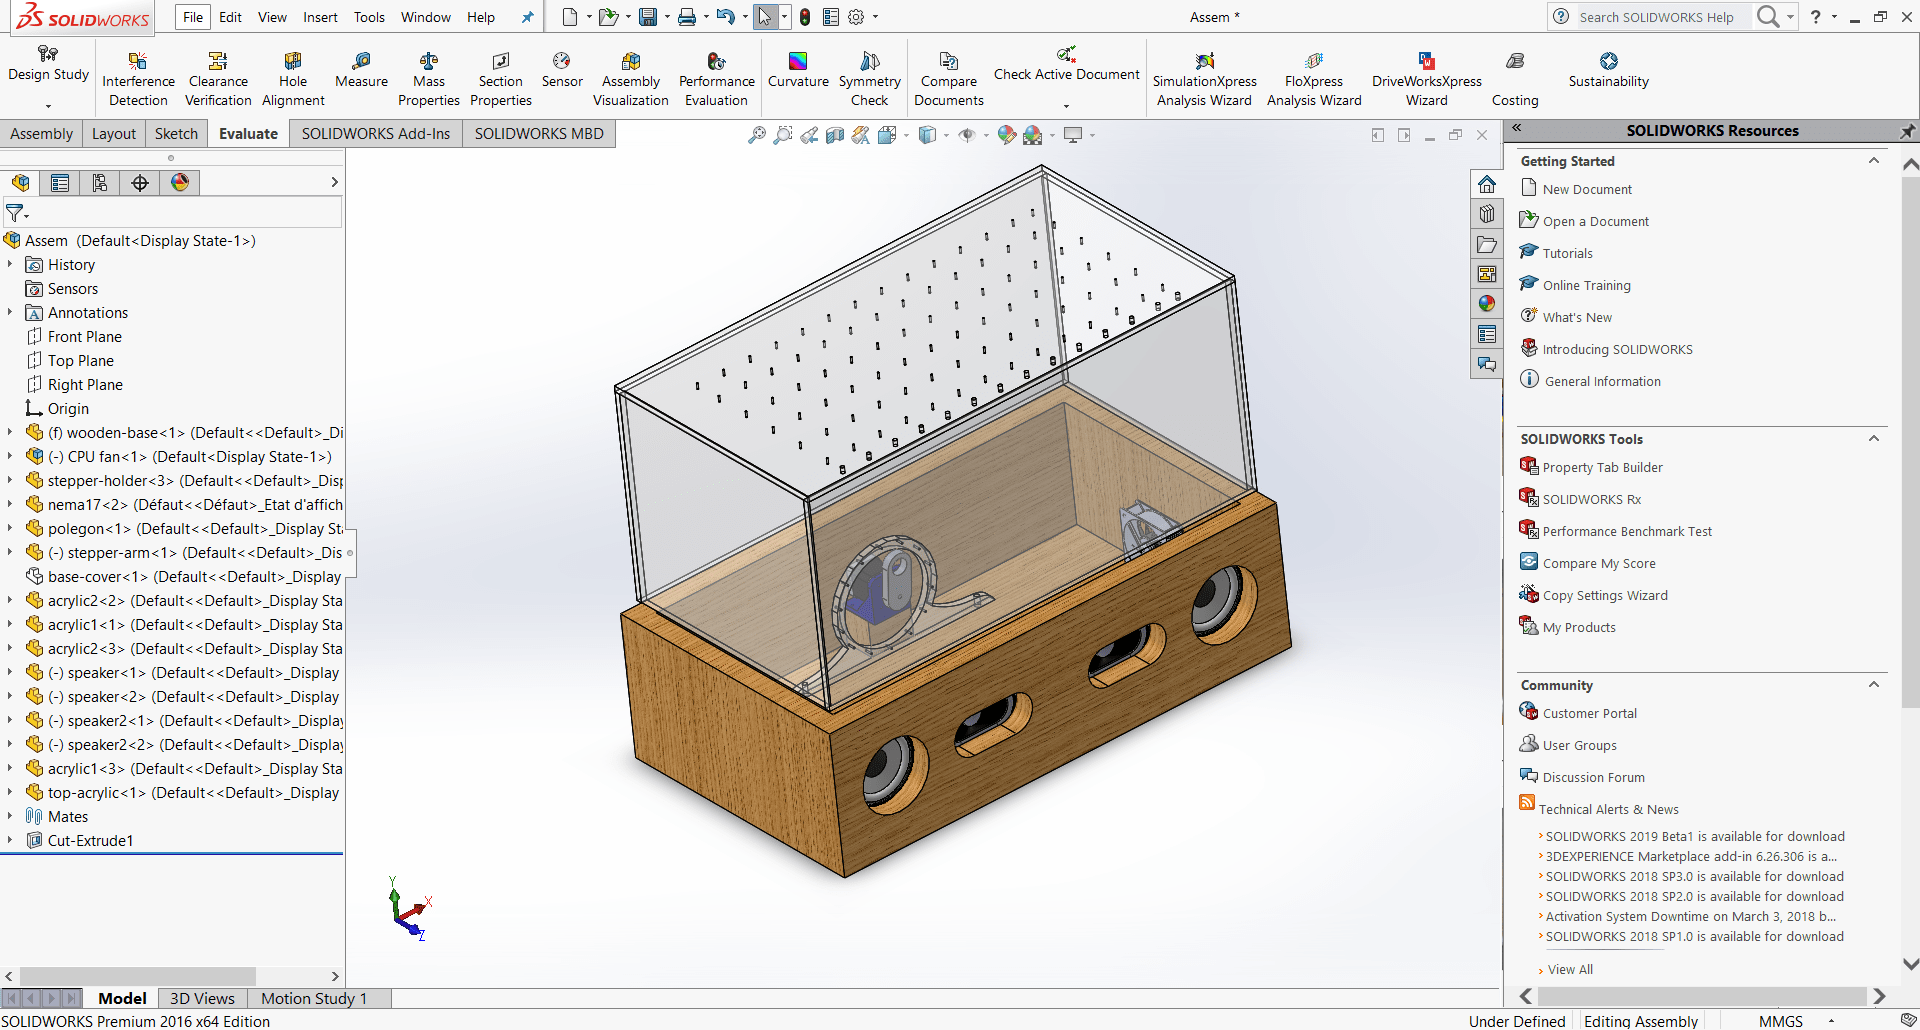Switch to PropertyManager tab
The image size is (1920, 1030).
pyautogui.click(x=60, y=182)
